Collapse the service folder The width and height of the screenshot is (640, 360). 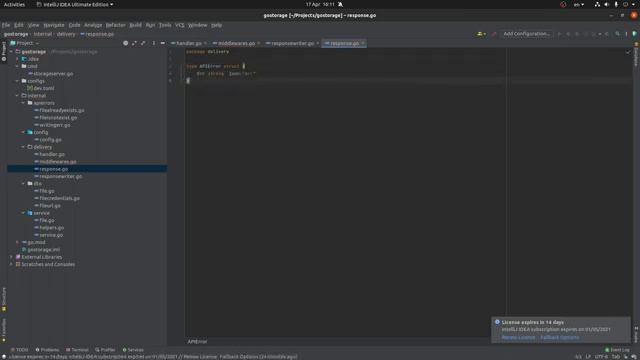click(23, 213)
